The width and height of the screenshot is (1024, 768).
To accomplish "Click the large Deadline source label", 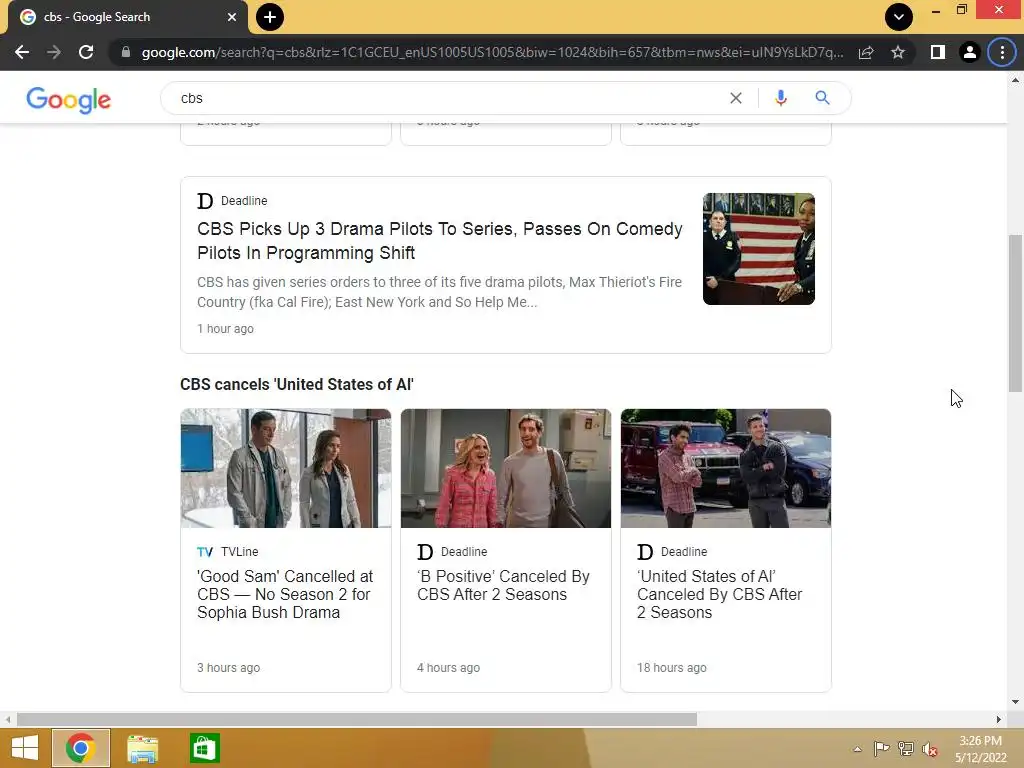I will point(244,200).
